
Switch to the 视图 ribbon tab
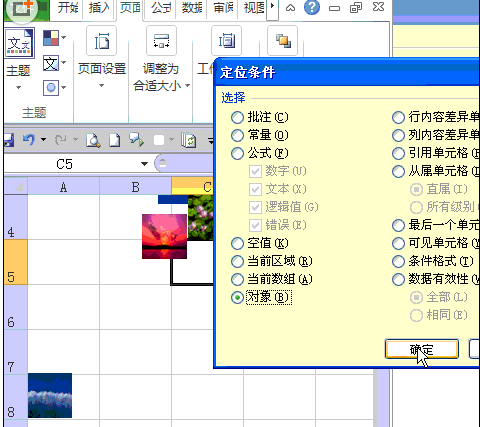254,8
